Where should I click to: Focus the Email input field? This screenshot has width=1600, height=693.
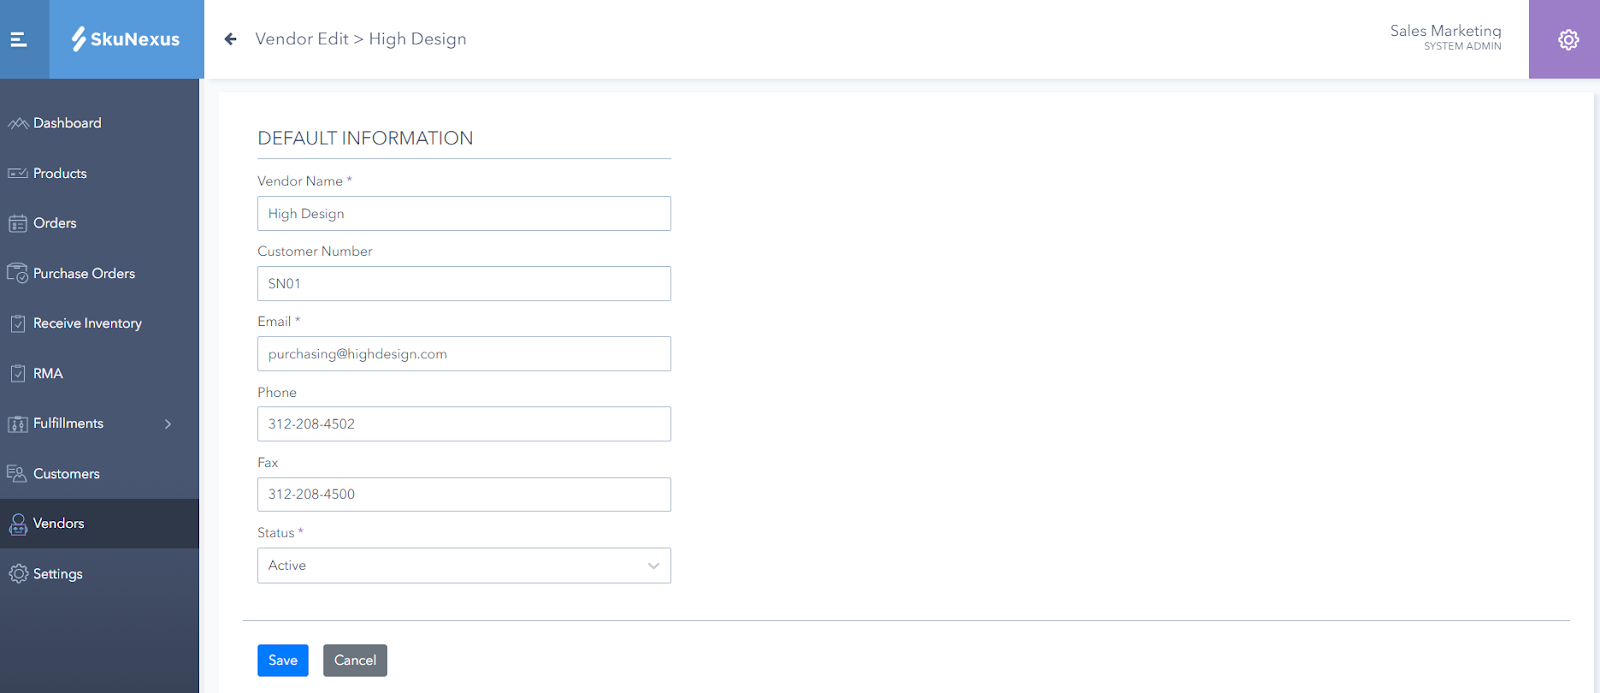(464, 354)
